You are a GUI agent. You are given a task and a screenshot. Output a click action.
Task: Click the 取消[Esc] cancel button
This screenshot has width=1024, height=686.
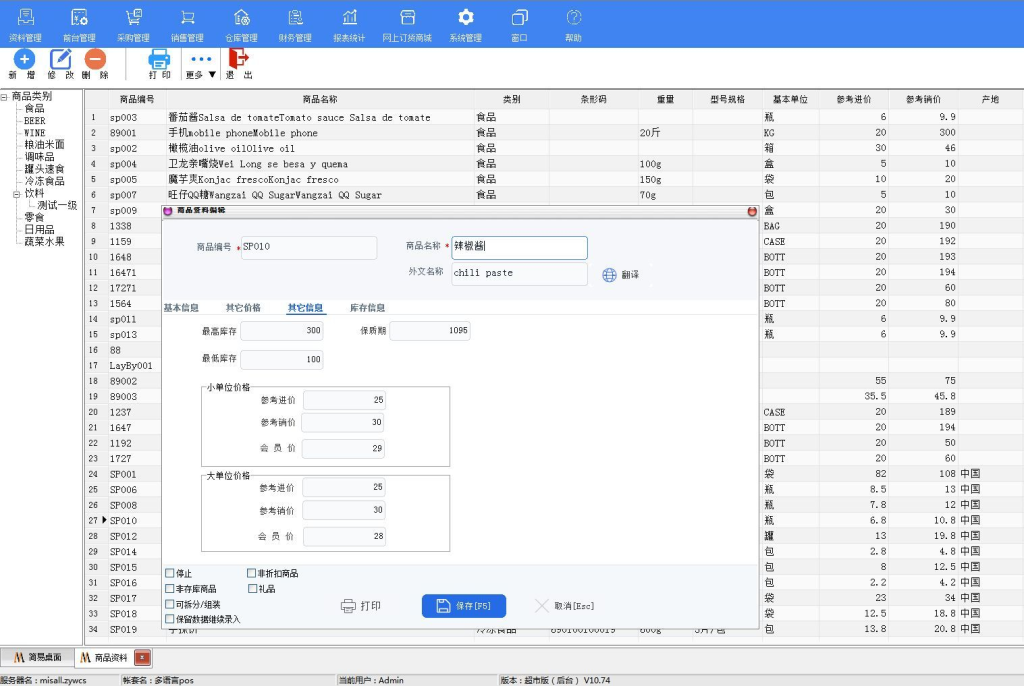564,606
